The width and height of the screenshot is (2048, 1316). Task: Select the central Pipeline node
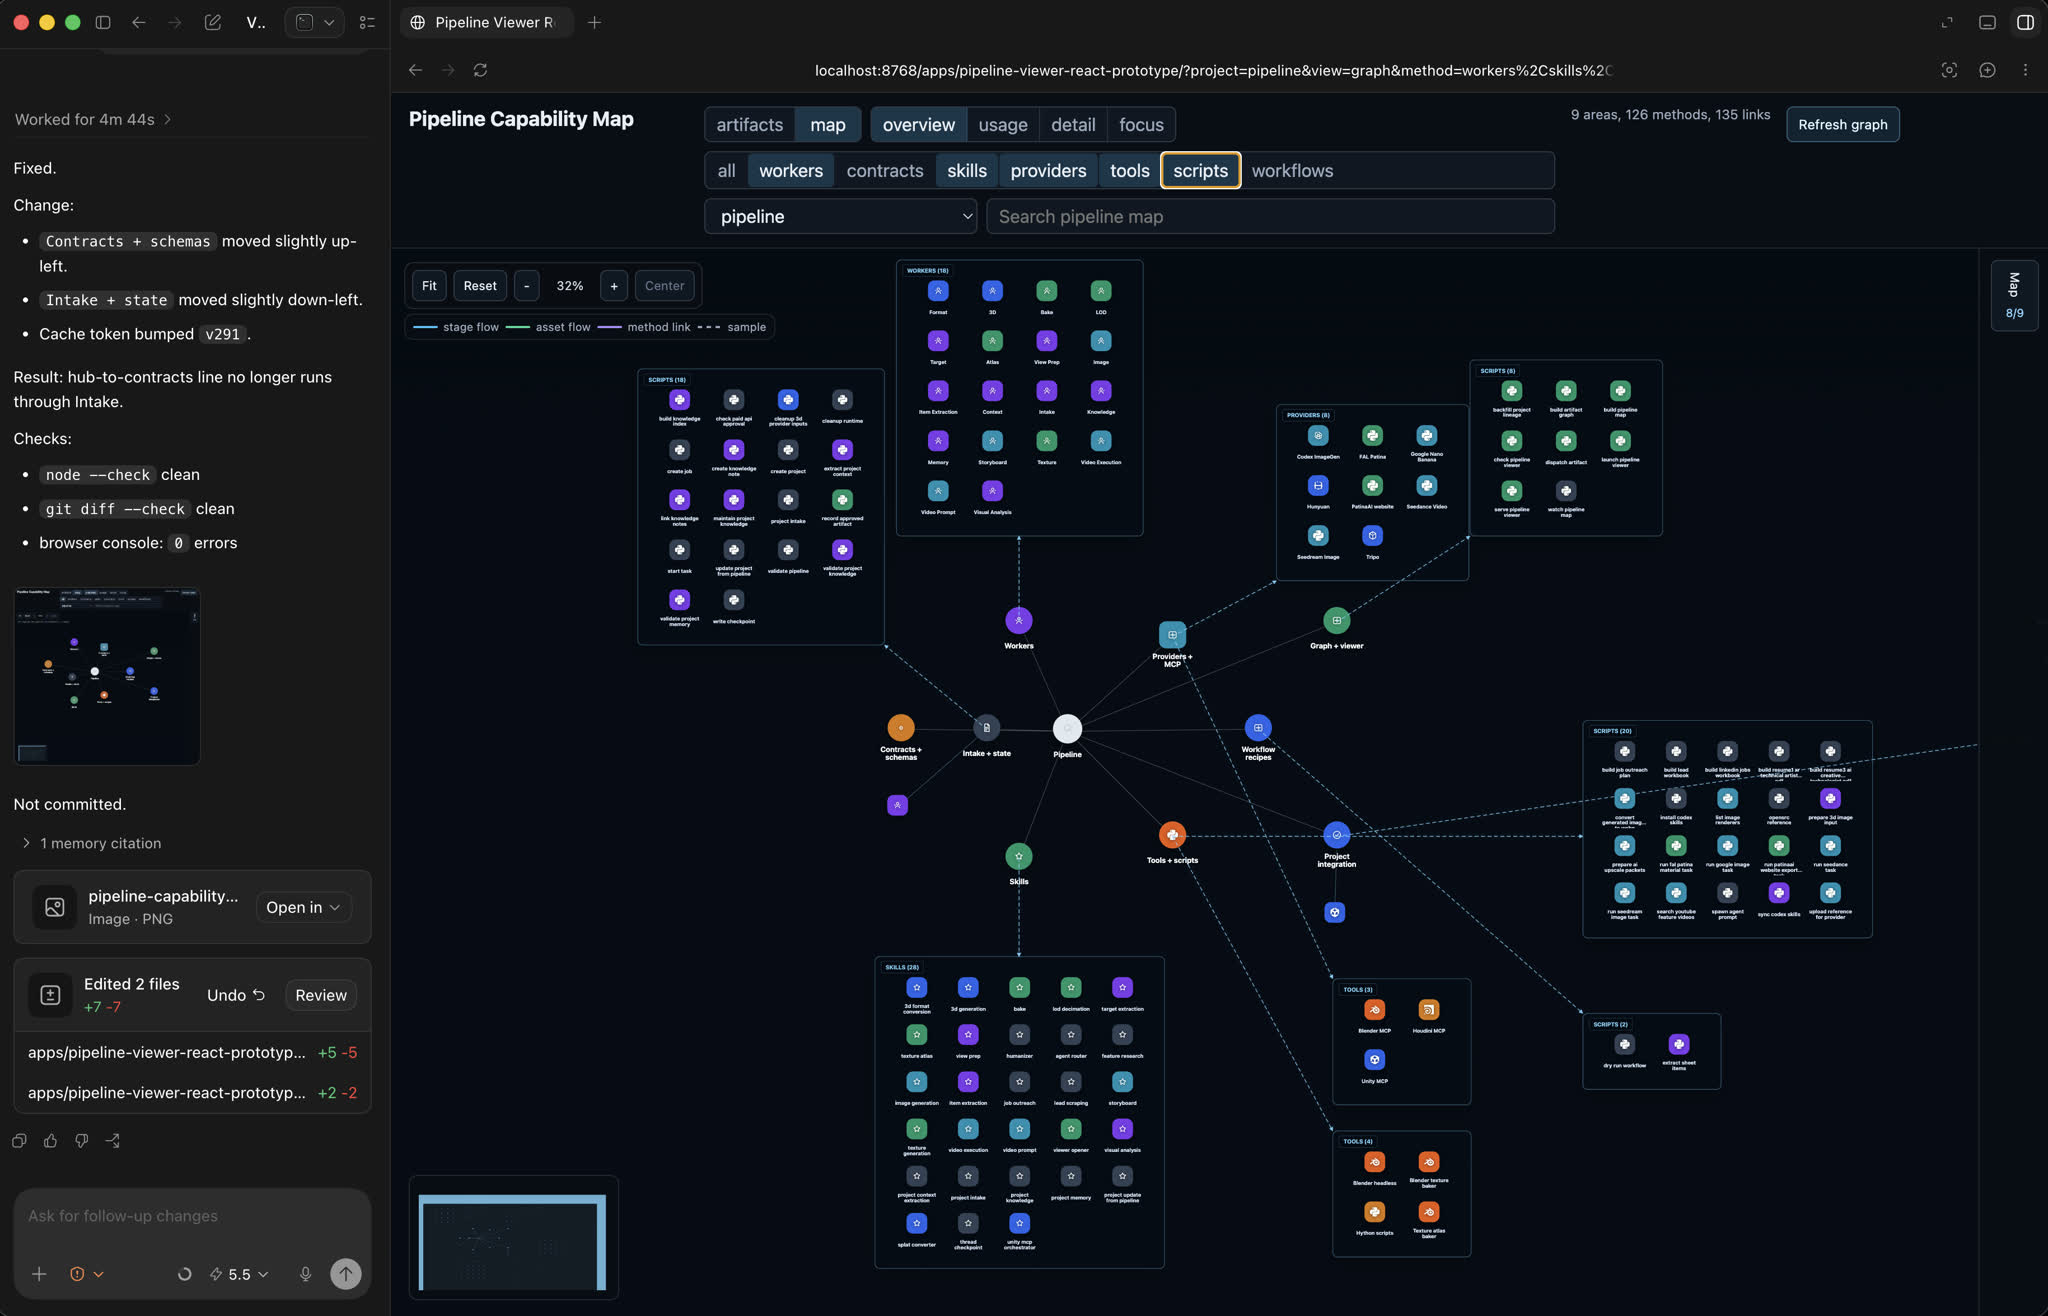(1067, 728)
